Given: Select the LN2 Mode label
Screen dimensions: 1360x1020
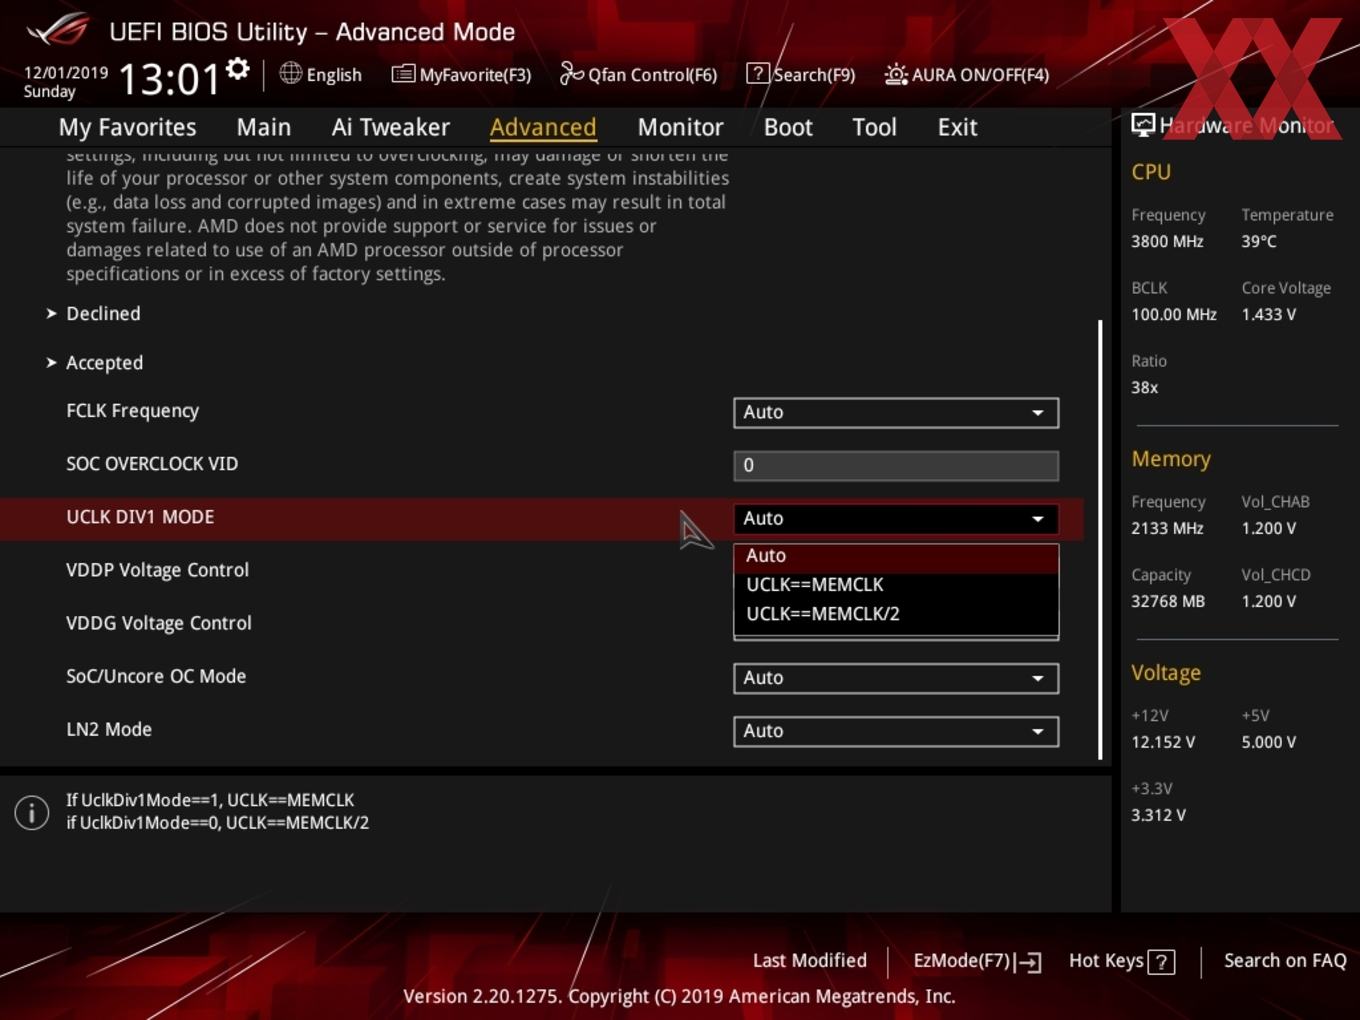Looking at the screenshot, I should tap(109, 729).
